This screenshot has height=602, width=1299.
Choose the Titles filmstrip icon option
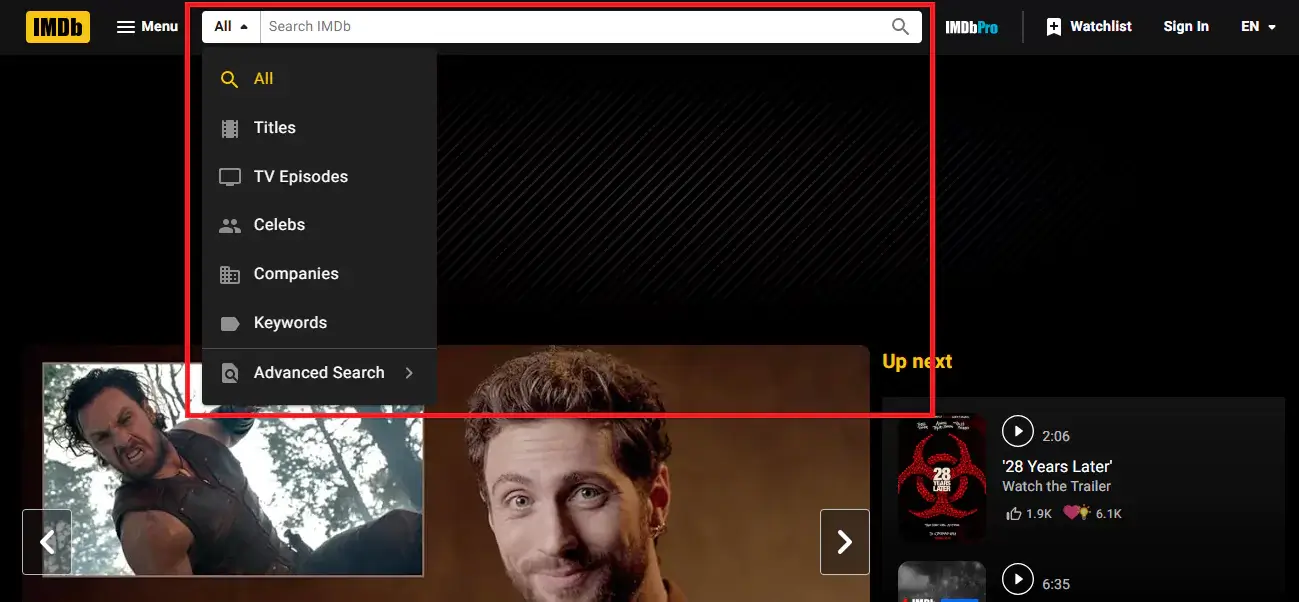229,128
